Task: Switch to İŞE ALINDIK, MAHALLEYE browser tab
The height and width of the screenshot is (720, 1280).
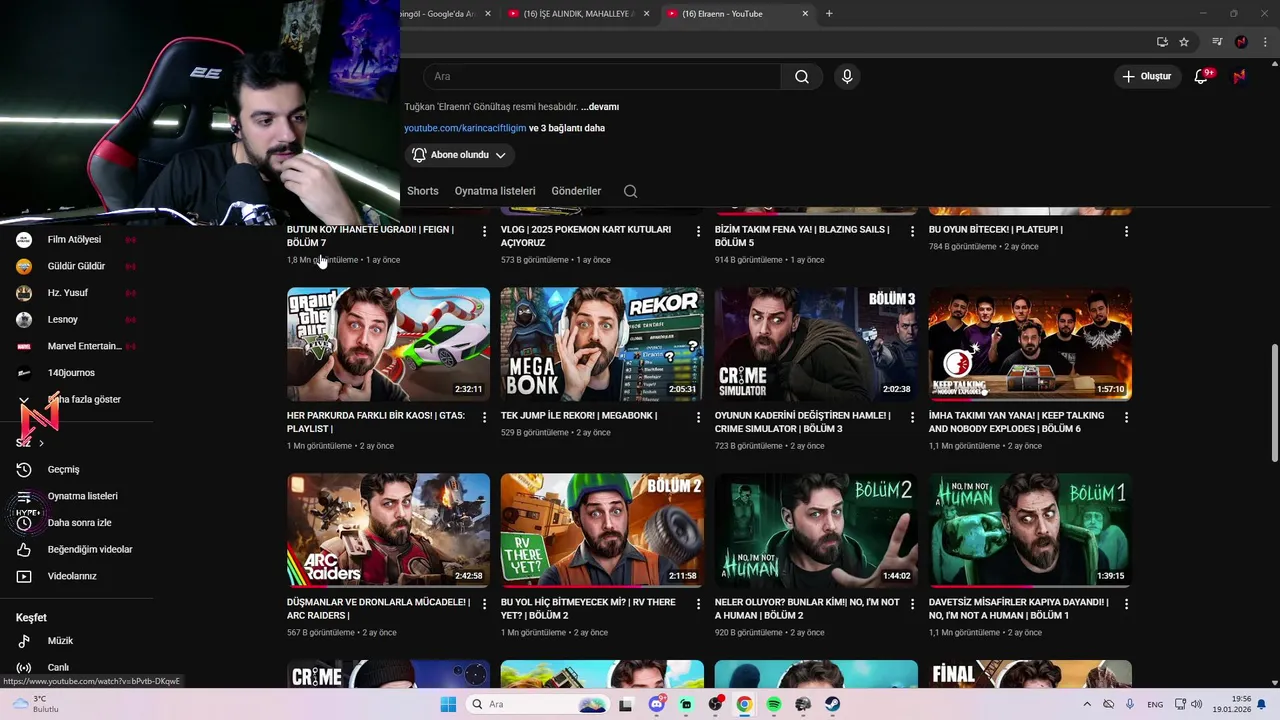Action: click(x=579, y=14)
